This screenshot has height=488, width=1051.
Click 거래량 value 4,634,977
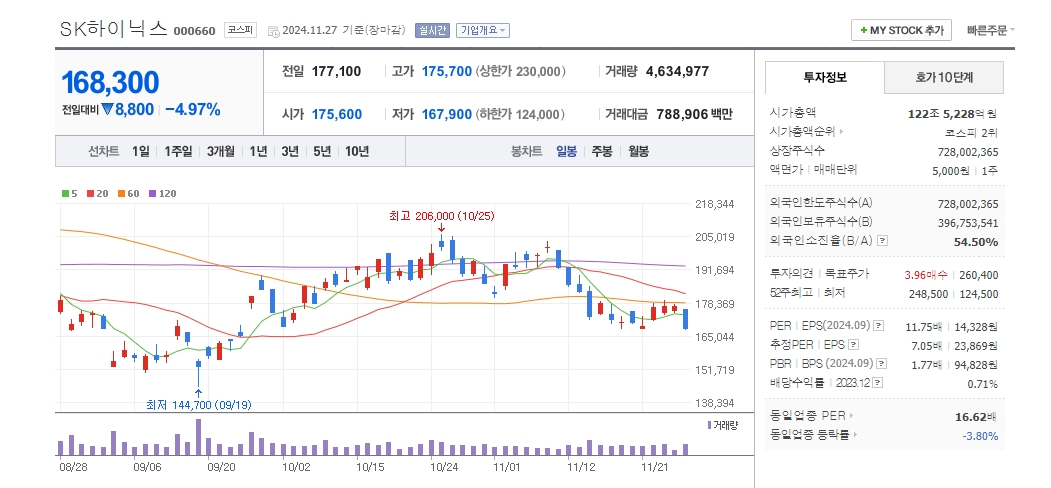click(x=677, y=72)
